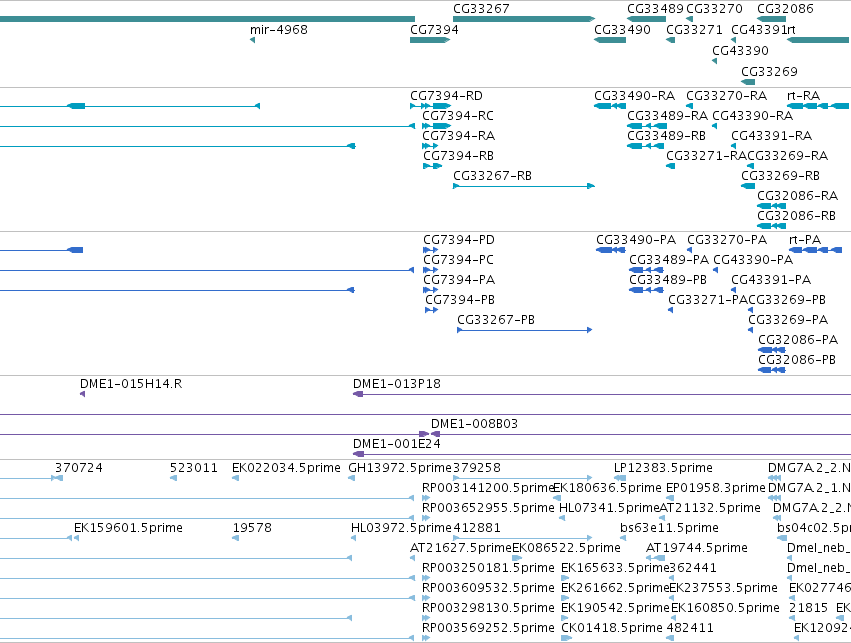851x643 pixels.
Task: Select protein CG7394-PD
Action: click(x=459, y=240)
